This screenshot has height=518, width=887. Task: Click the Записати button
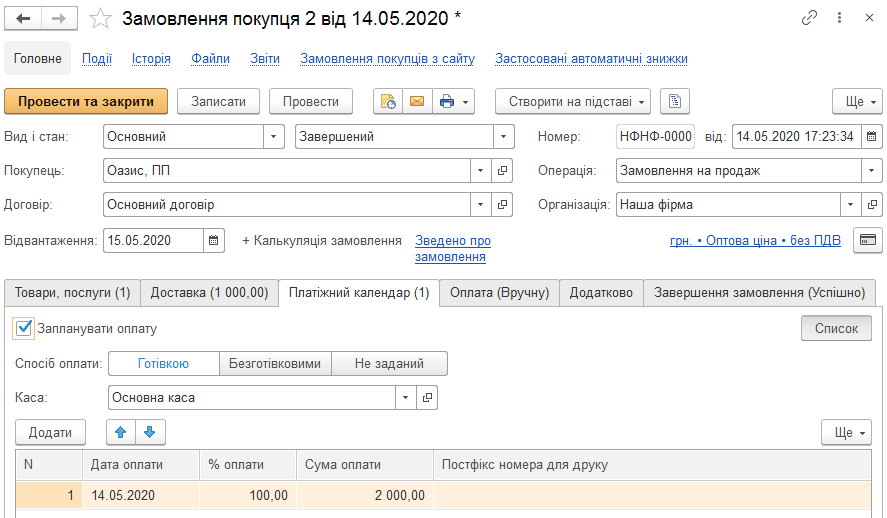click(x=218, y=101)
